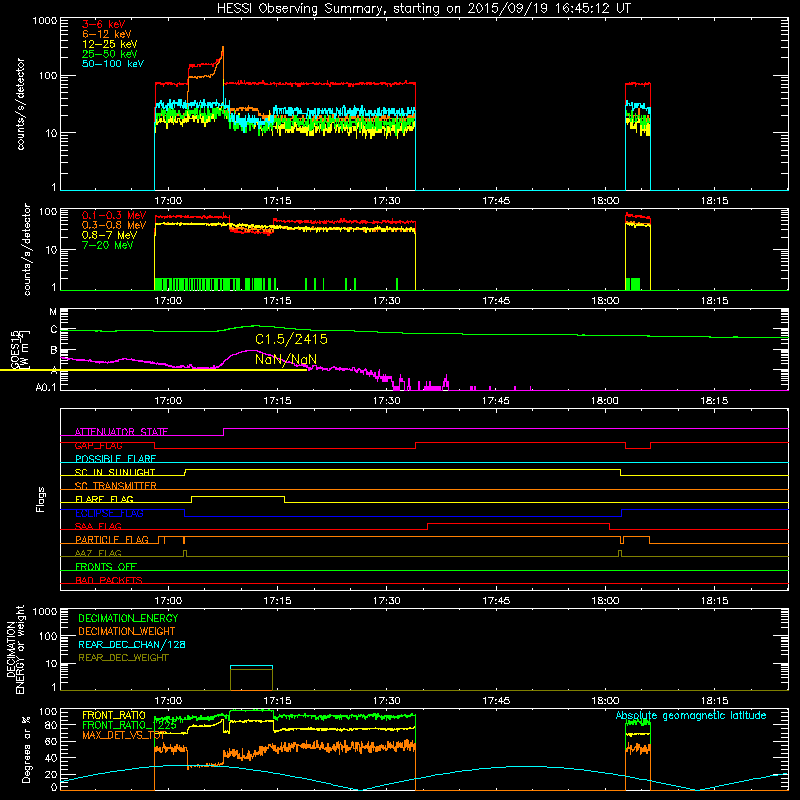Viewport: 800px width, 800px height.
Task: Click the yellow 'FRONT_RATIO' legend label
Action: (x=114, y=715)
